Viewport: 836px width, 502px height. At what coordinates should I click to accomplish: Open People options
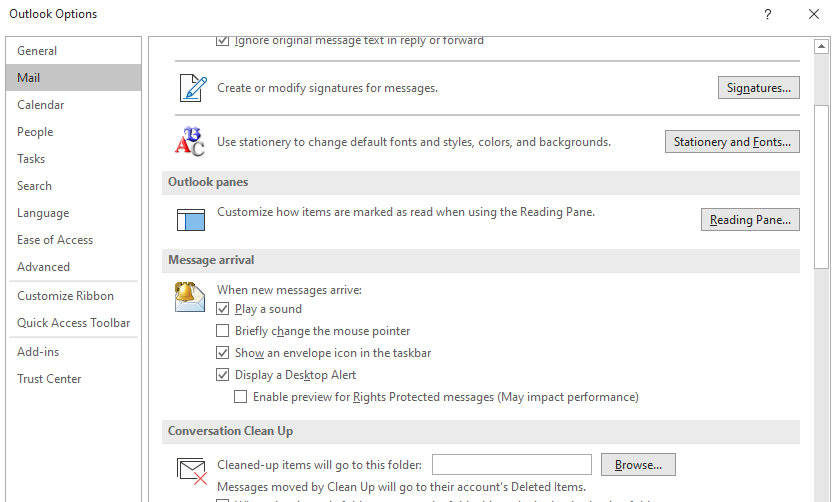click(x=74, y=132)
